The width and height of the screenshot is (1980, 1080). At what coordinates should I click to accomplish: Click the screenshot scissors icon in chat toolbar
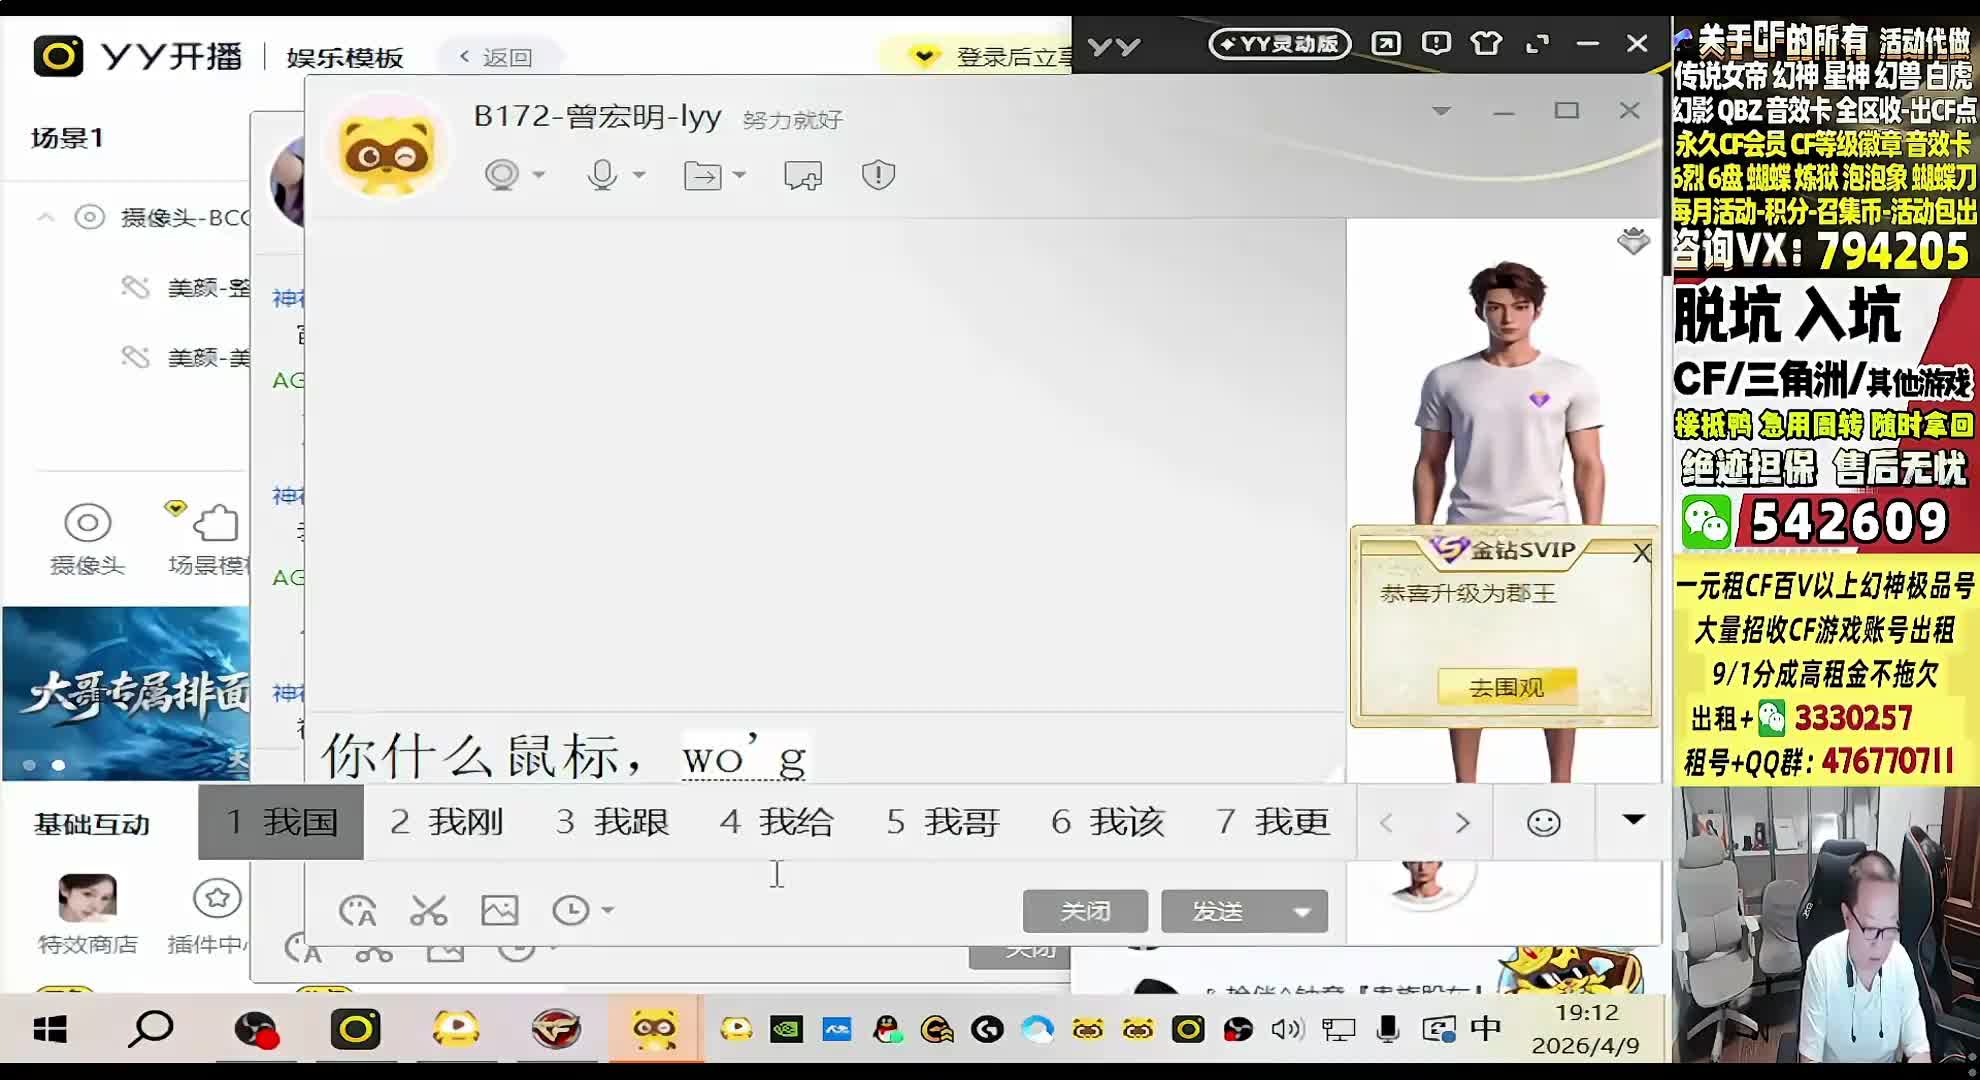[x=428, y=911]
